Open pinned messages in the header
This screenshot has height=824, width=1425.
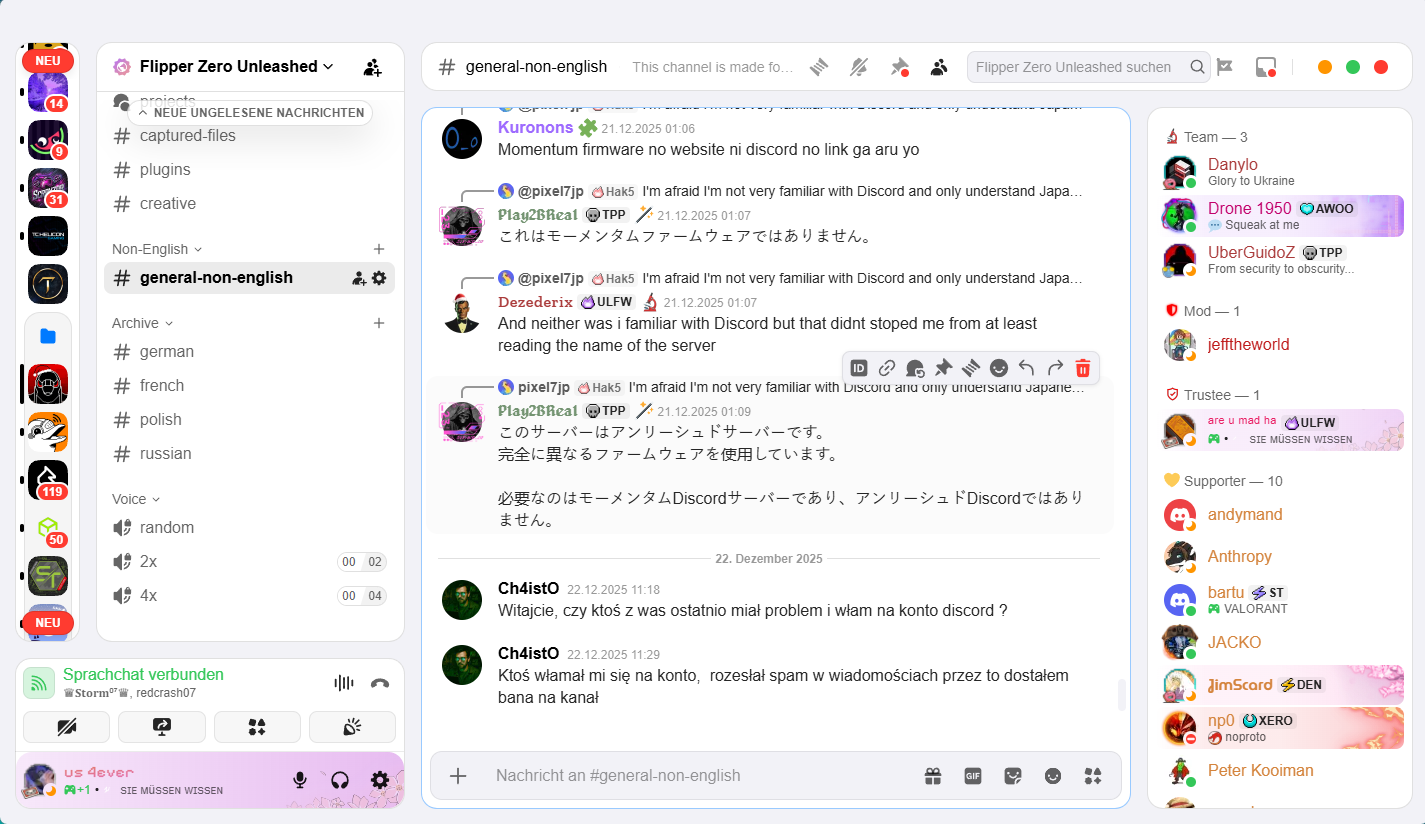click(x=899, y=67)
